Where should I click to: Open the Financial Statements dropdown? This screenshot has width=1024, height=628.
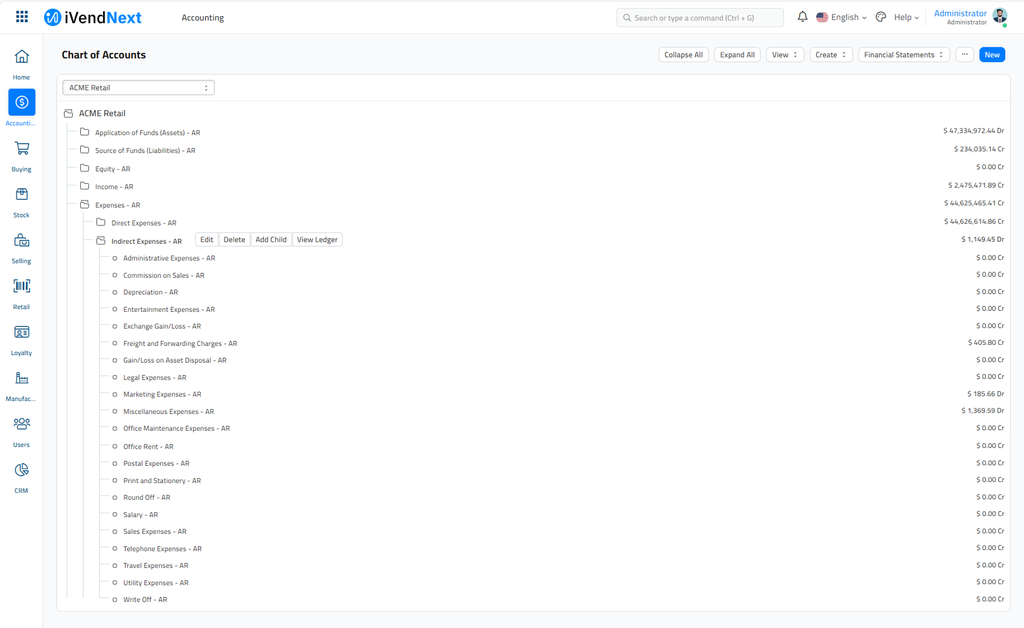[x=903, y=55]
